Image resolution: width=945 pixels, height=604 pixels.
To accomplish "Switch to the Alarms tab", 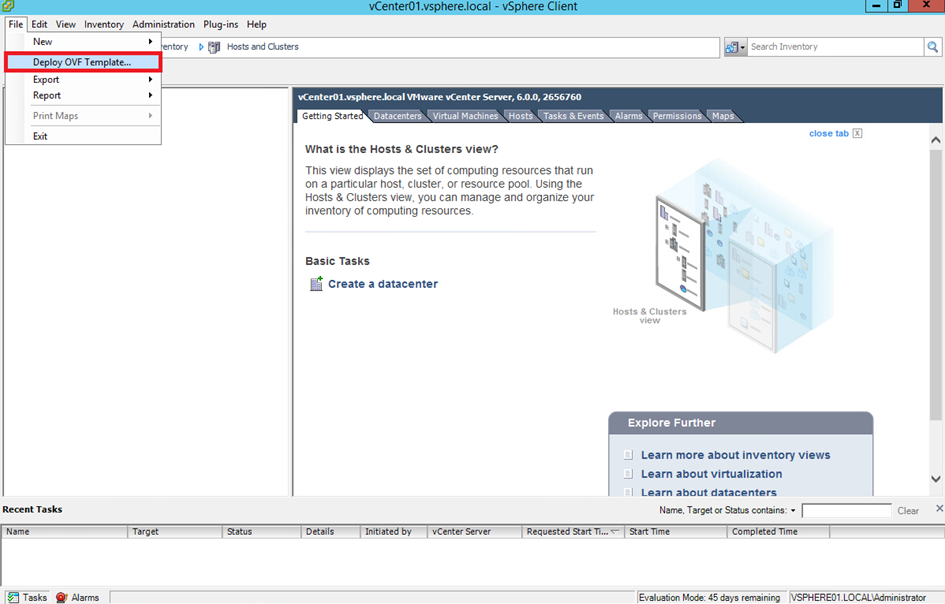I will click(x=629, y=116).
